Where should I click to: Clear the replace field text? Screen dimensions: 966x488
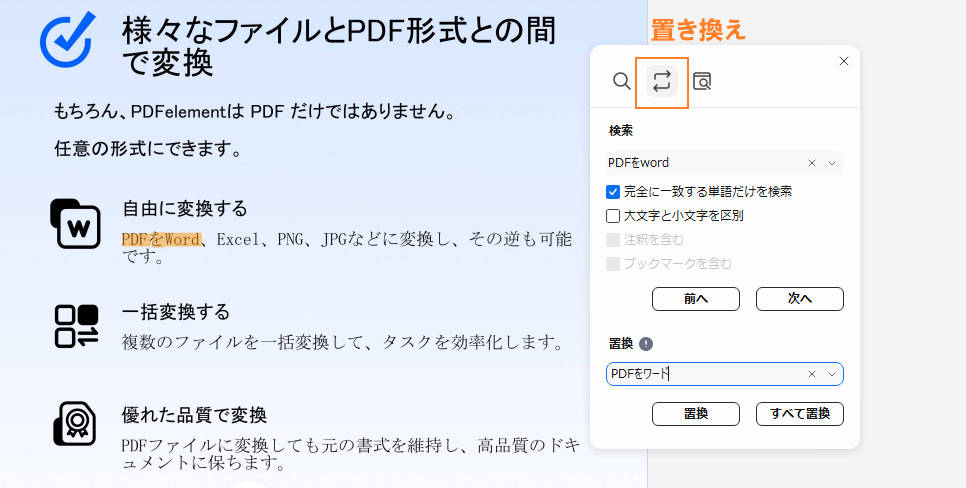[x=812, y=374]
